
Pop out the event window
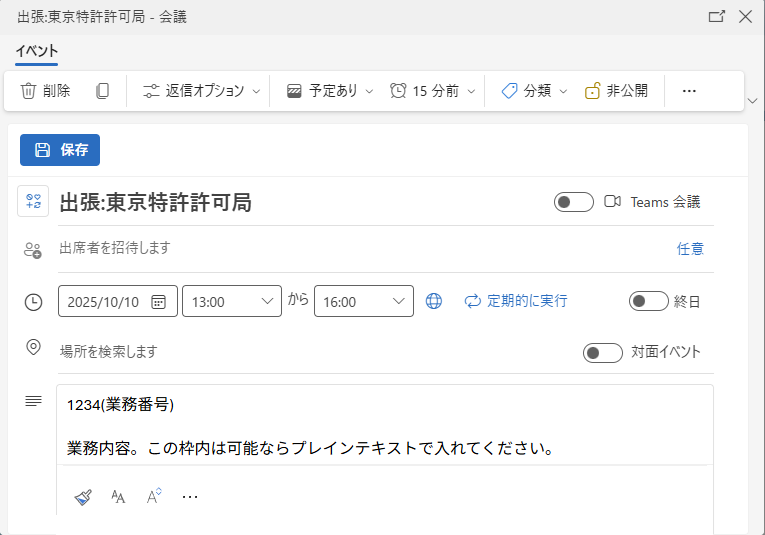pos(716,17)
